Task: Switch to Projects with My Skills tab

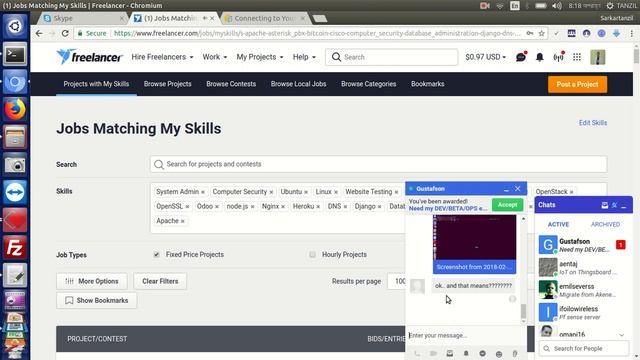Action: tap(96, 84)
